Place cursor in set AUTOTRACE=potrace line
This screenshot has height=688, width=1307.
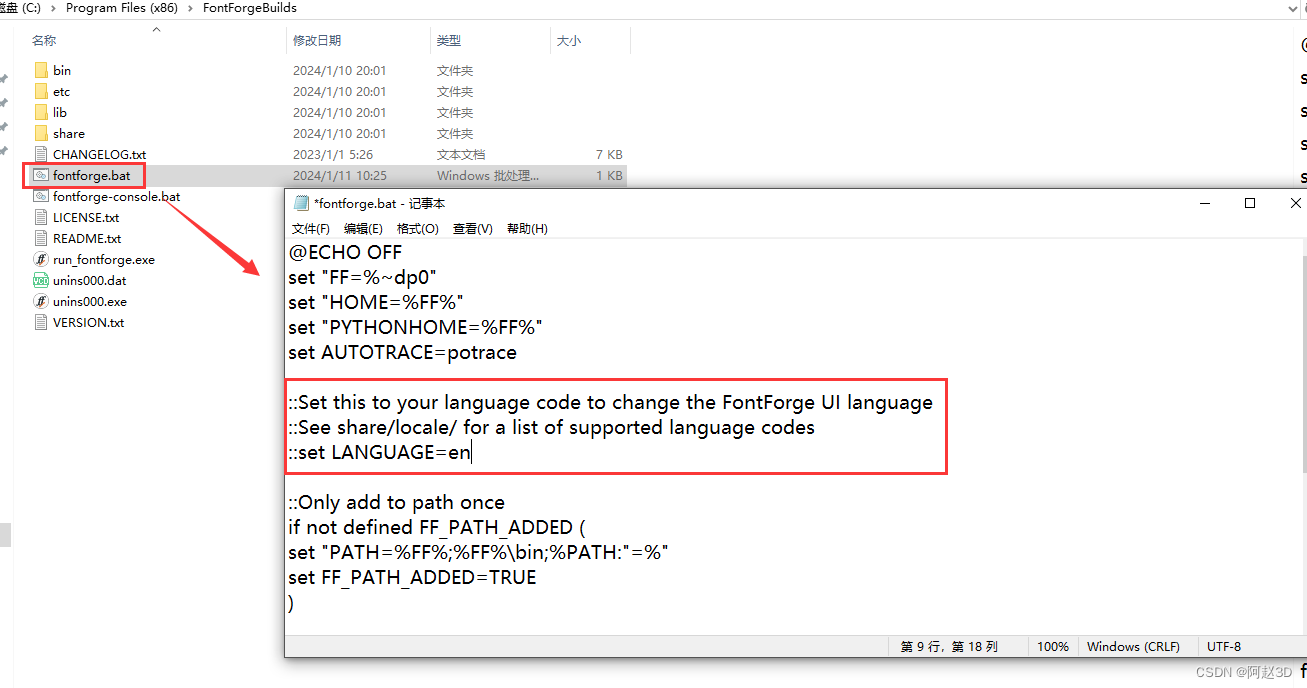402,352
